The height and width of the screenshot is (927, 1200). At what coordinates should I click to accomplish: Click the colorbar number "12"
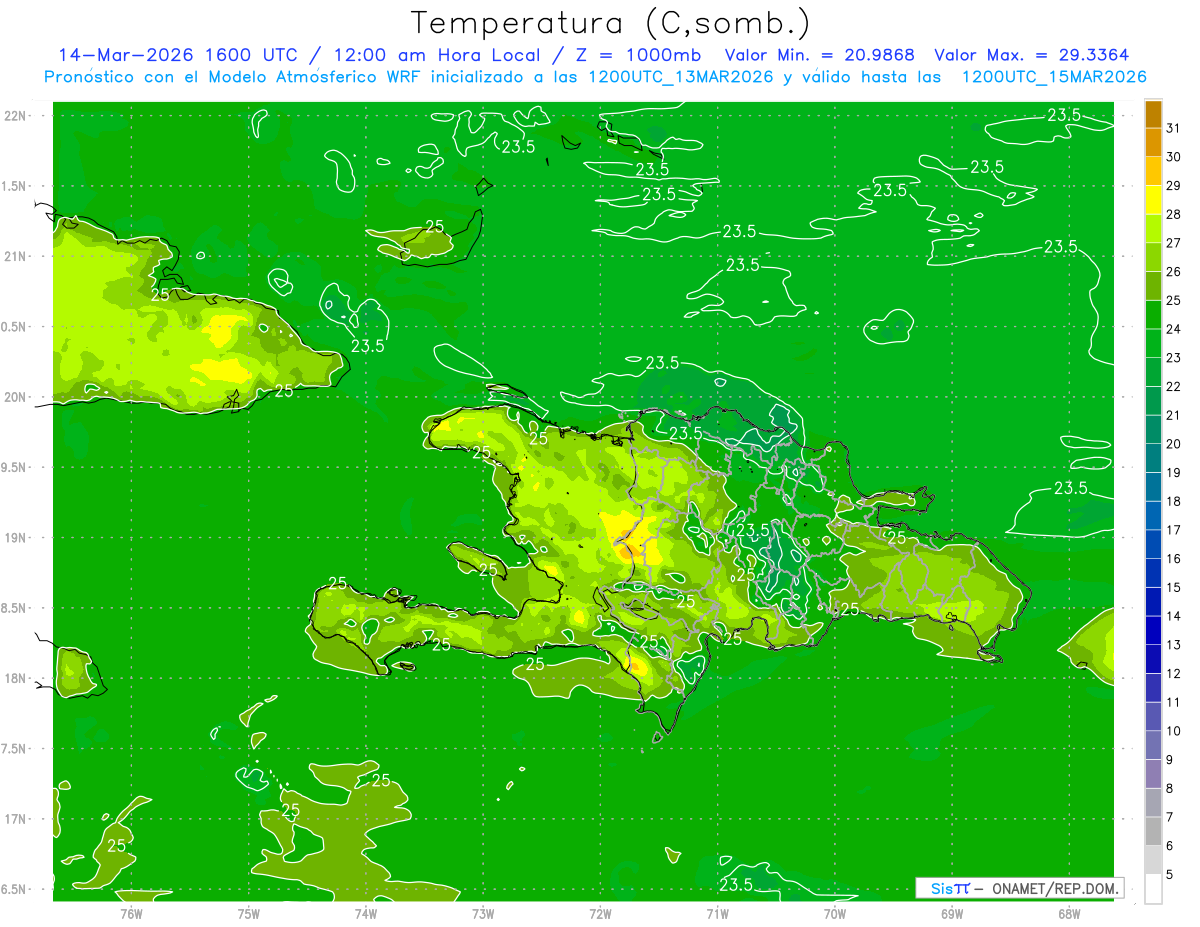click(x=1174, y=674)
